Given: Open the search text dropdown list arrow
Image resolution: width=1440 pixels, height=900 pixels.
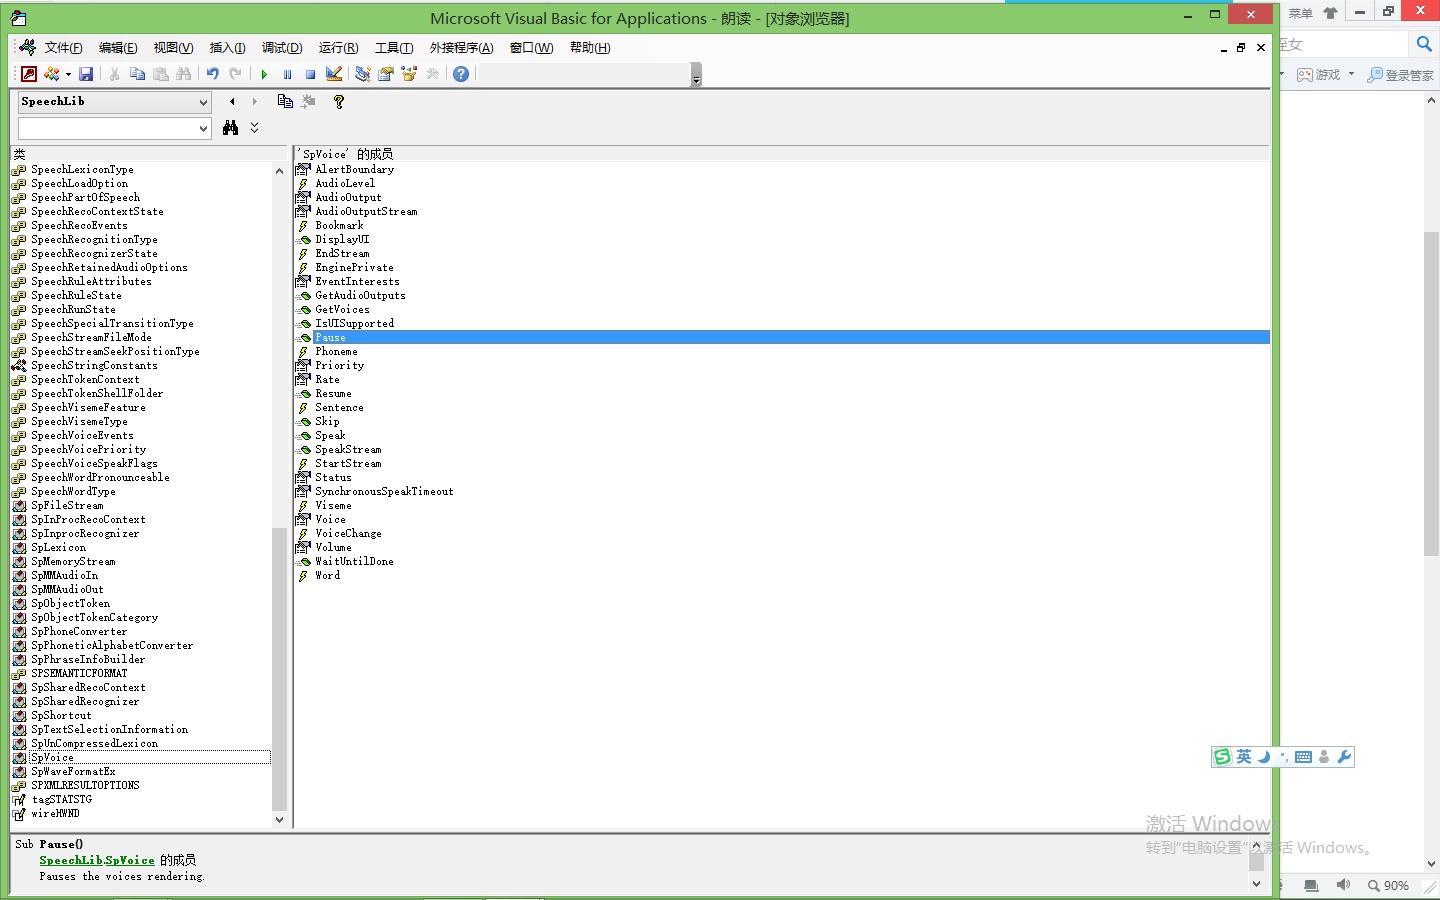Looking at the screenshot, I should tap(203, 129).
